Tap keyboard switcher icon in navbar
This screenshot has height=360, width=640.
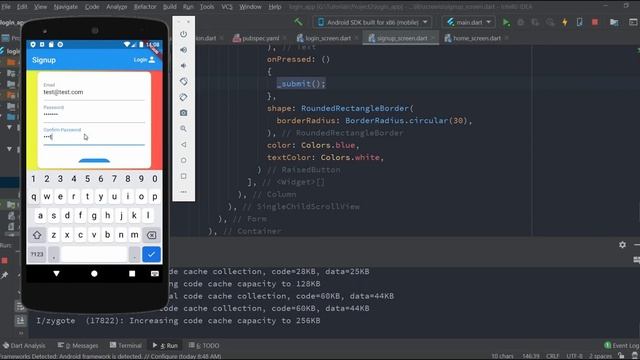click(x=155, y=273)
